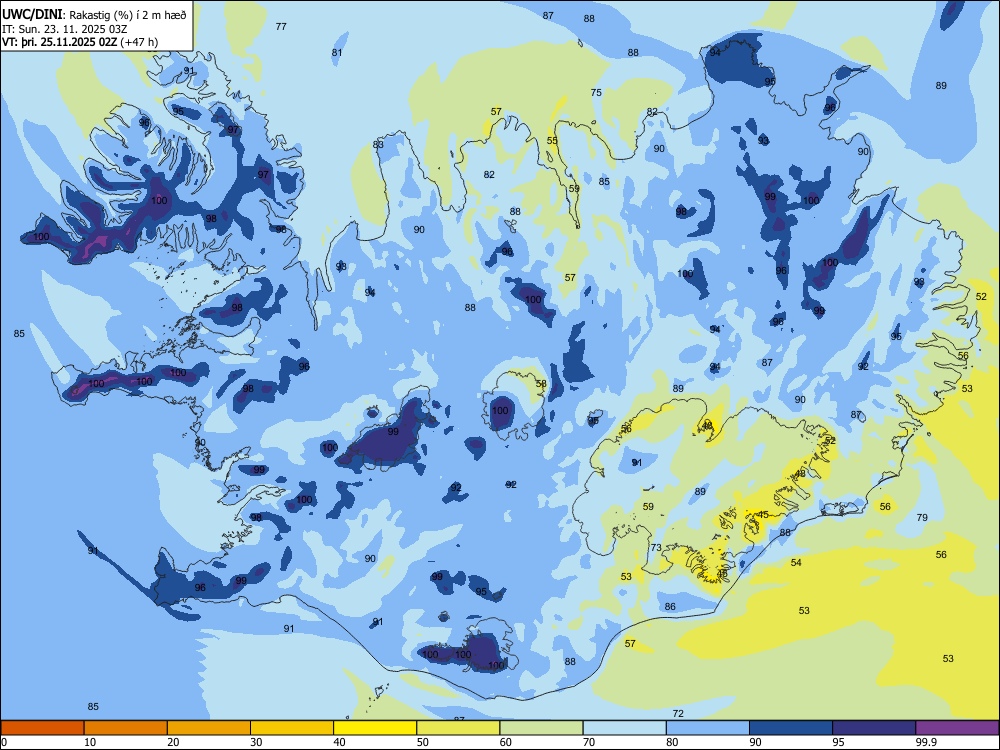Click the humidity value '55' on the map
This screenshot has height=750, width=1000.
(x=552, y=141)
